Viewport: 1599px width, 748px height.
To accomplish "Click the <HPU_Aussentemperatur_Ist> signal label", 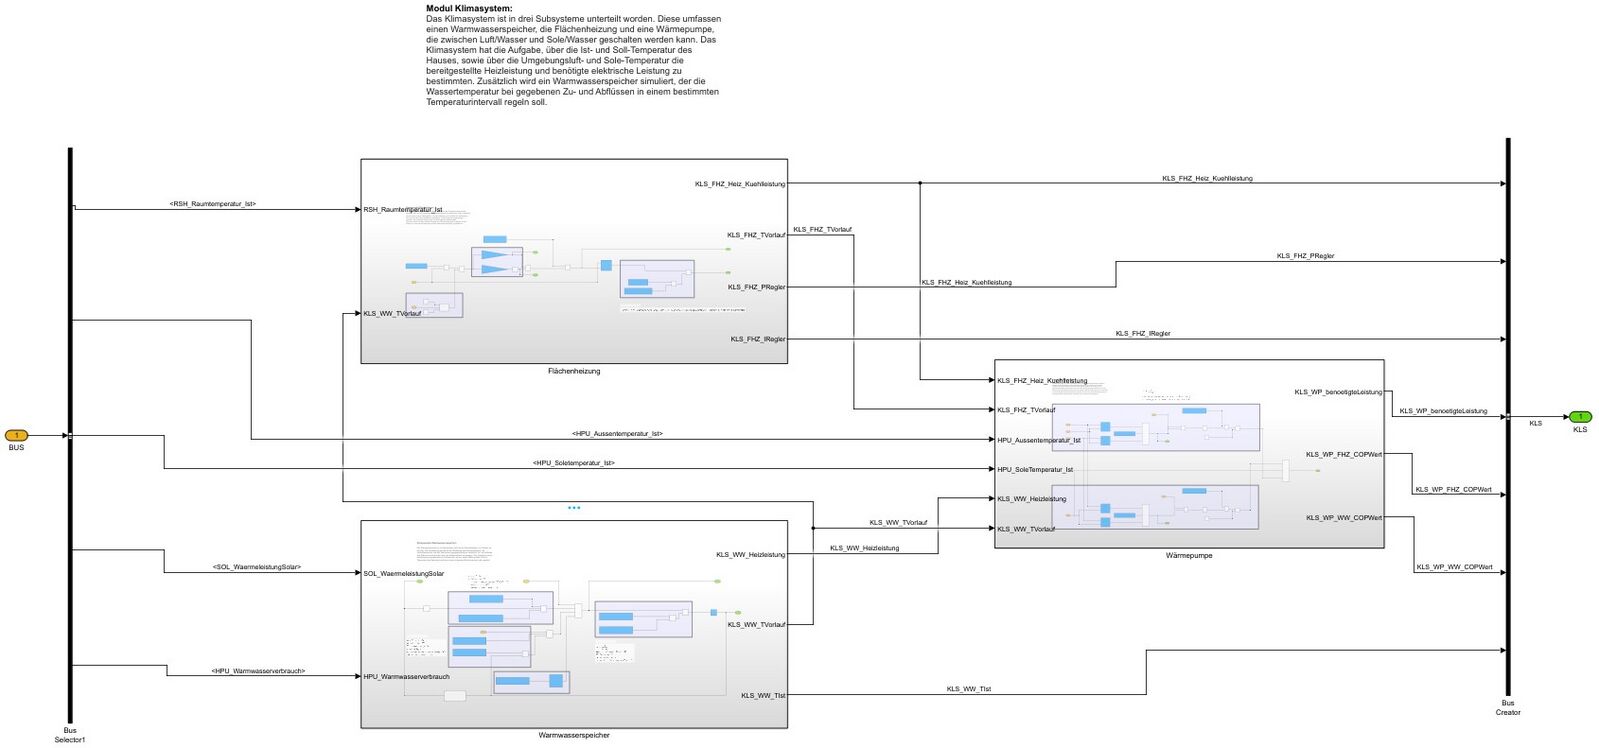I will coord(617,434).
